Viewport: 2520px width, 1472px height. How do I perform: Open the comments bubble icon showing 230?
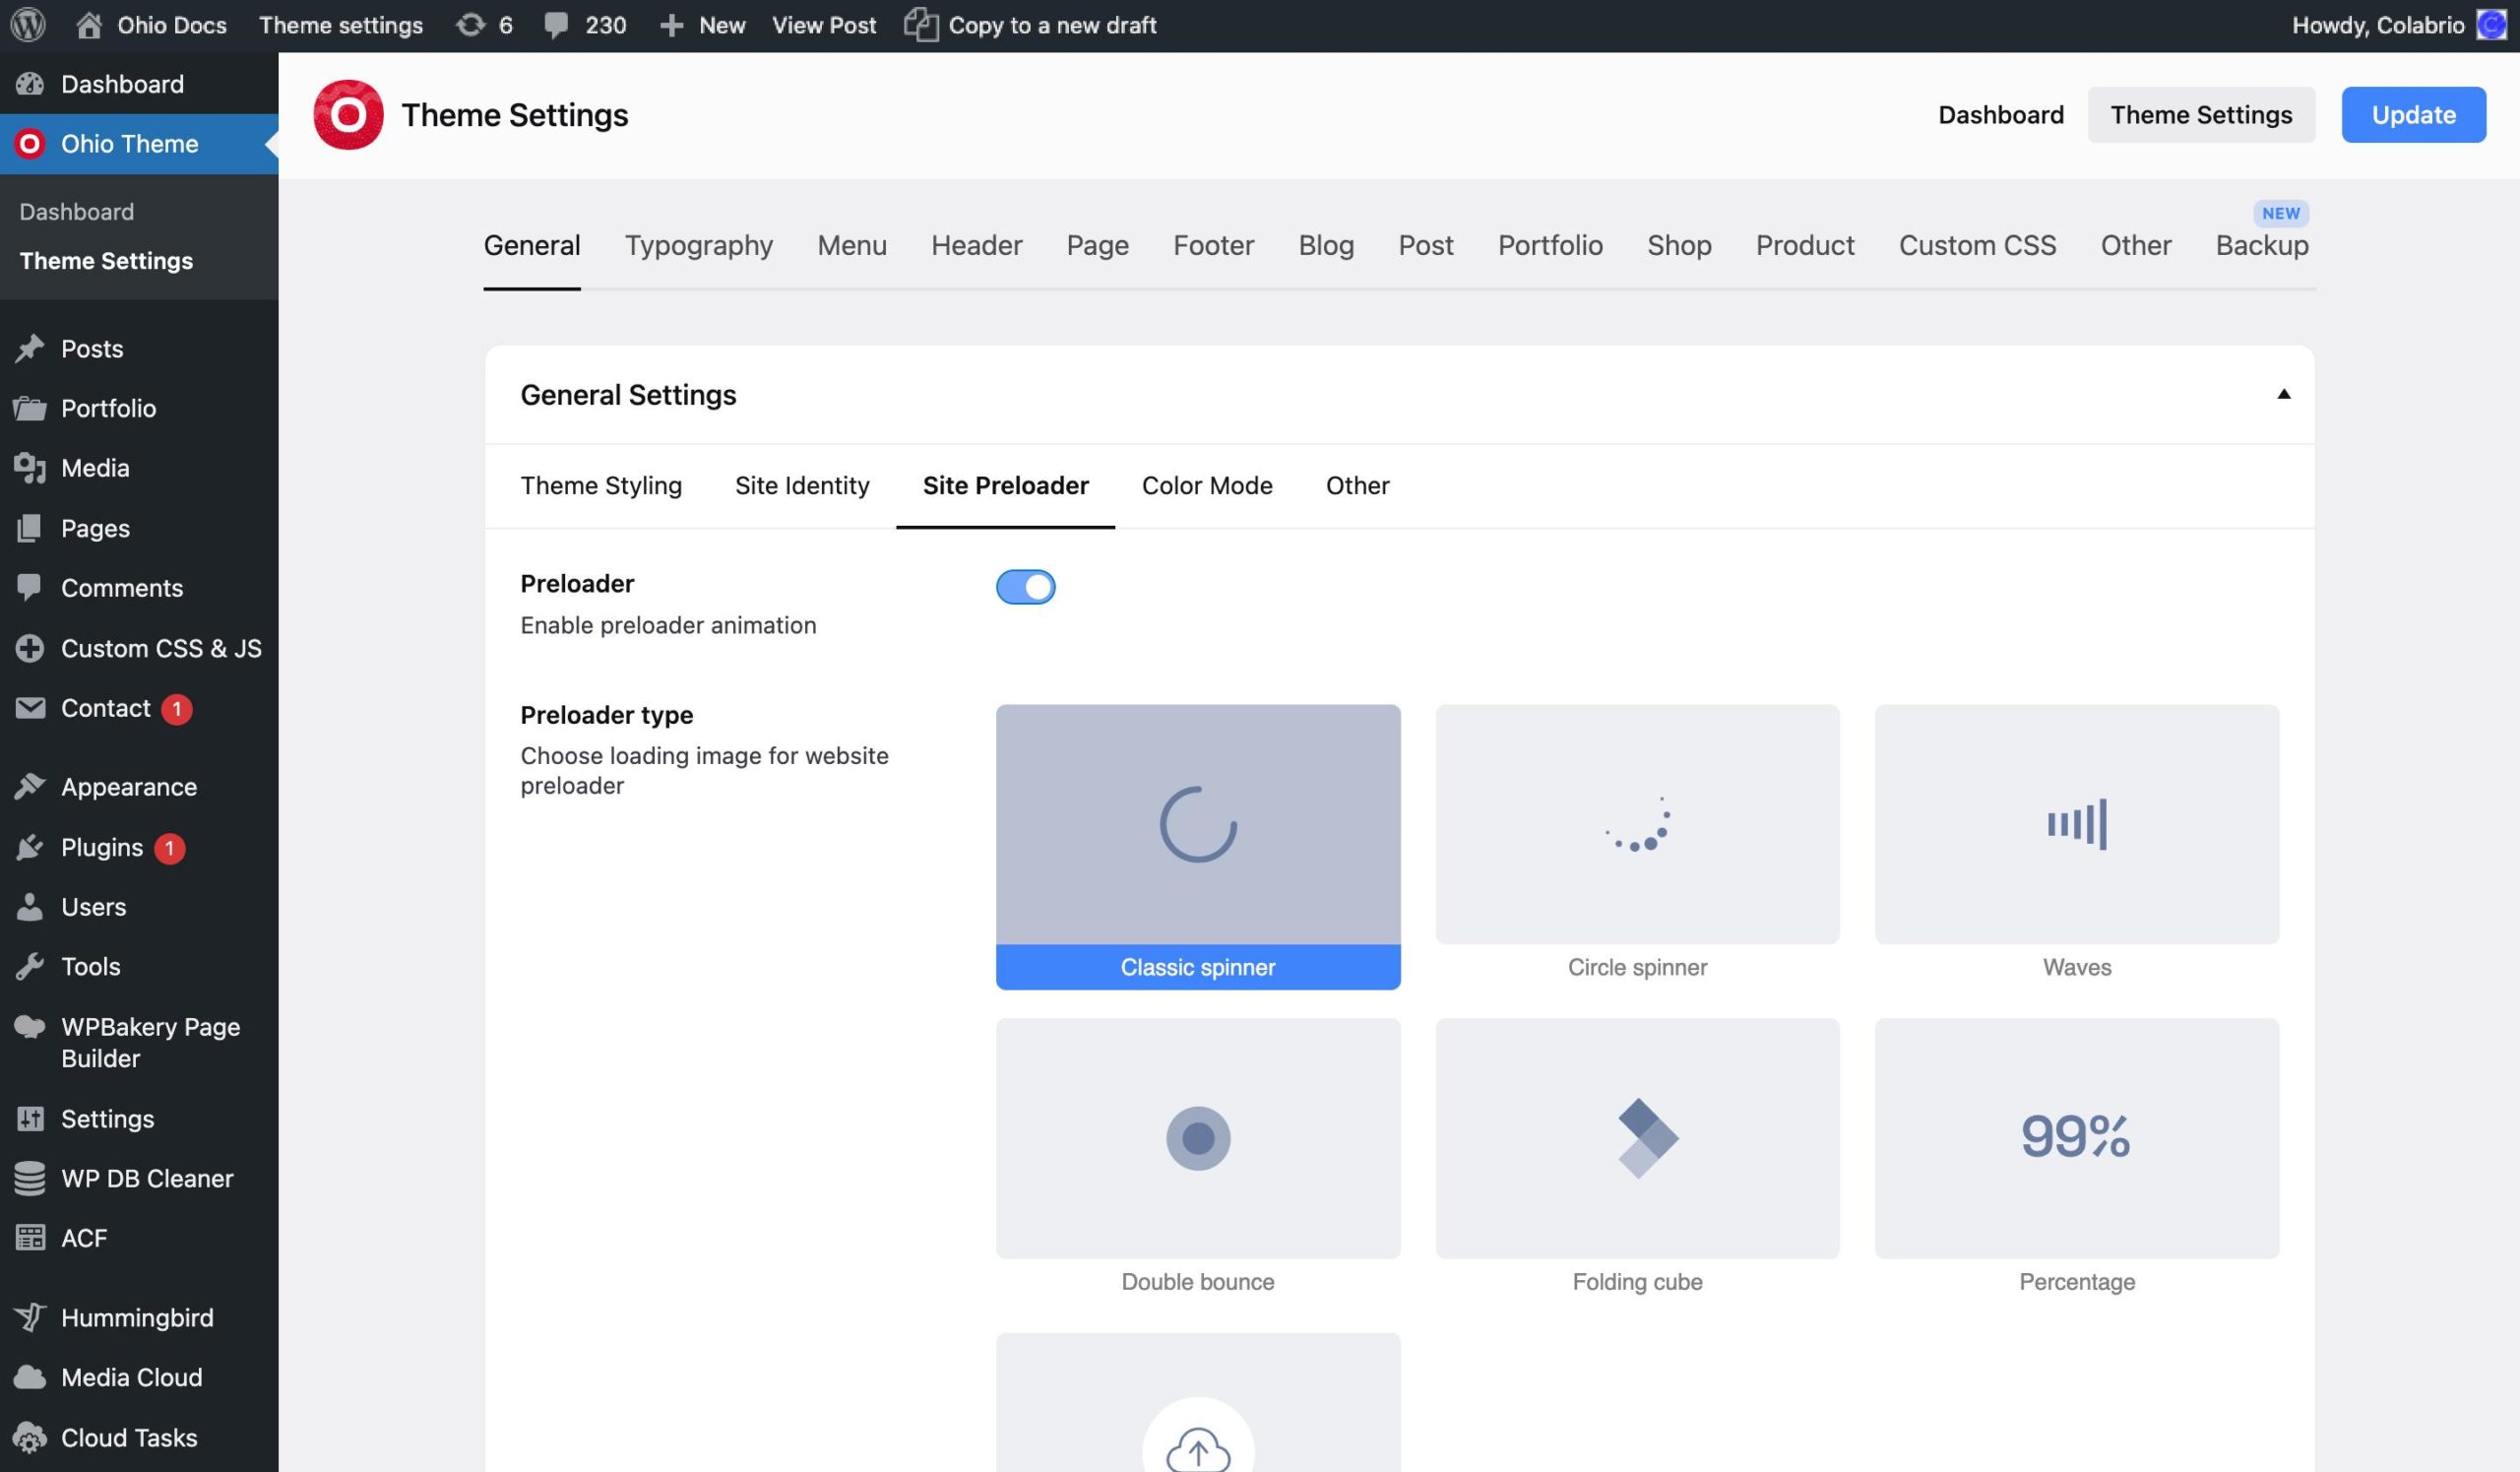pyautogui.click(x=556, y=26)
